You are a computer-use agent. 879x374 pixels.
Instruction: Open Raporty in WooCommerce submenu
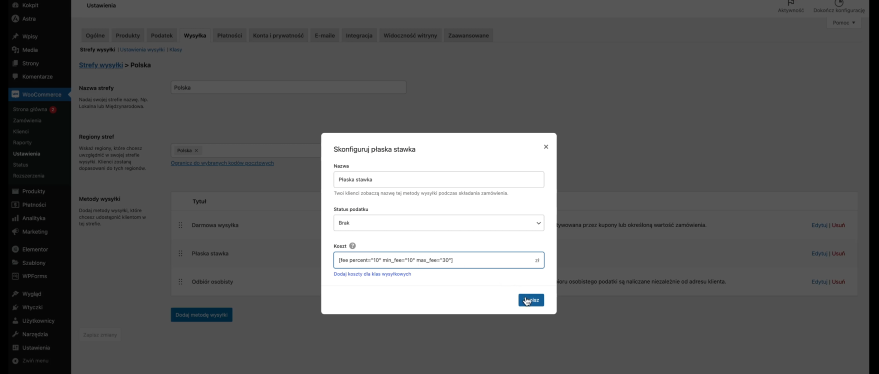(22, 142)
